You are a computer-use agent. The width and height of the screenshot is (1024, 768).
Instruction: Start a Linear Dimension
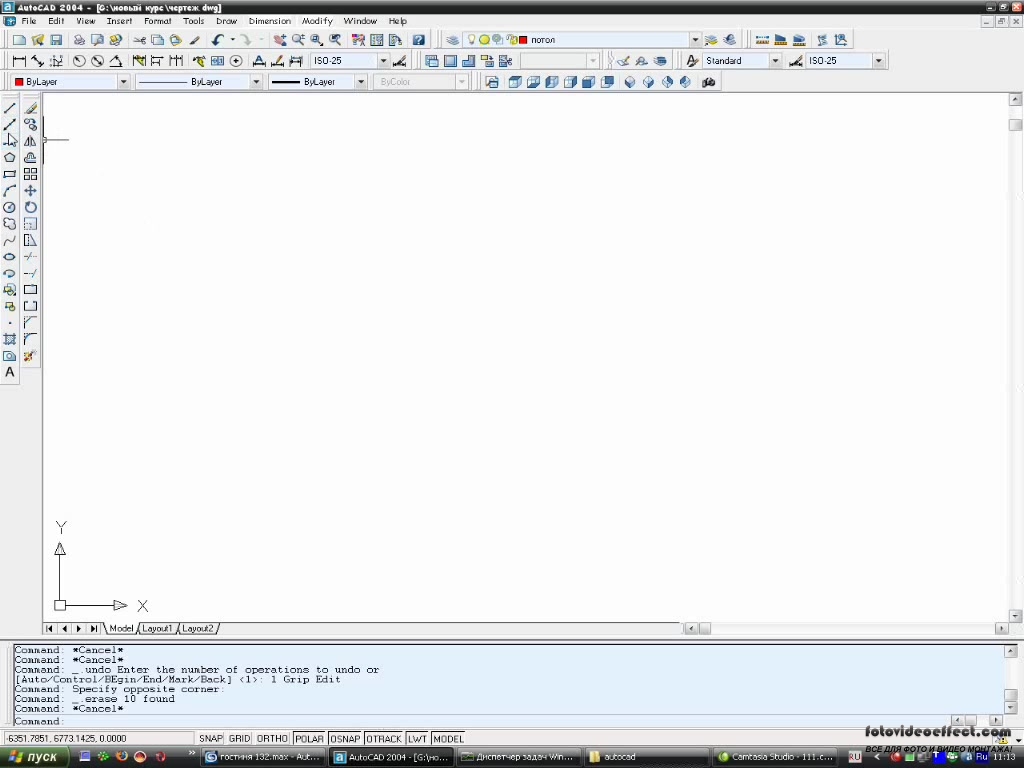pos(19,61)
